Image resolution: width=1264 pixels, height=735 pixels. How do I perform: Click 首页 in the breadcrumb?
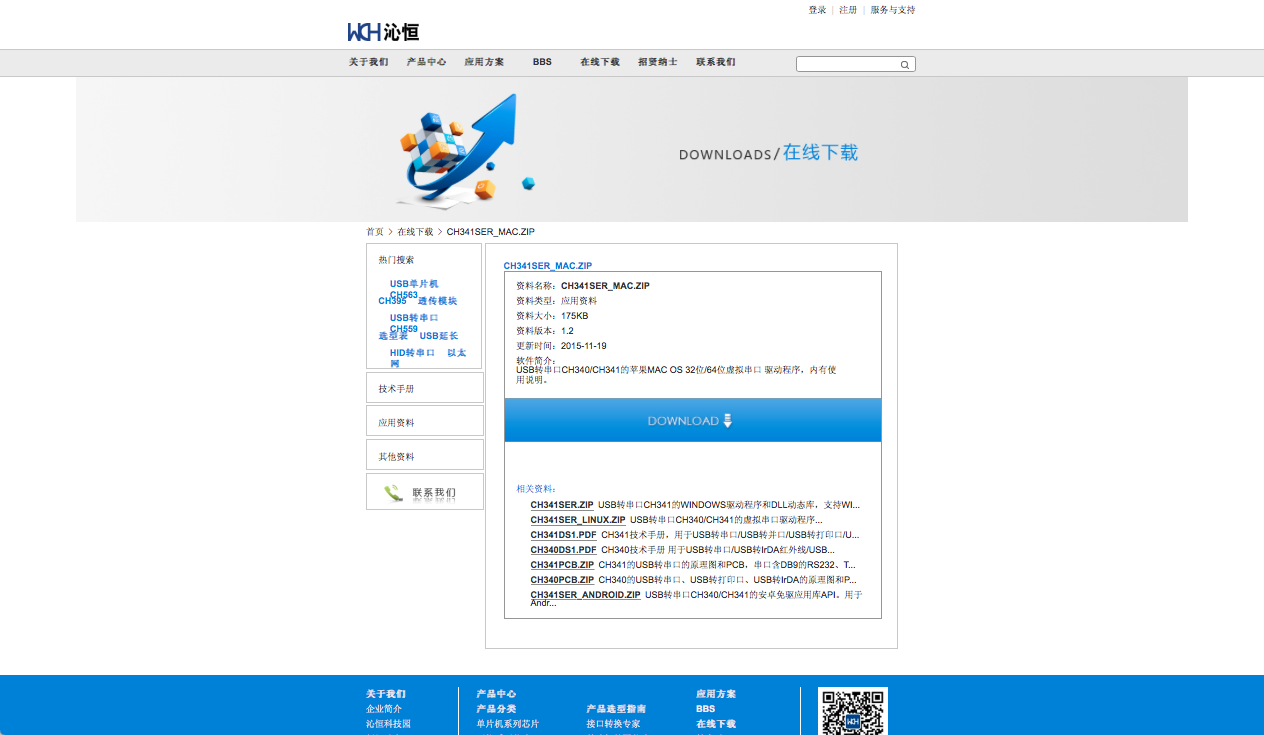click(x=374, y=232)
